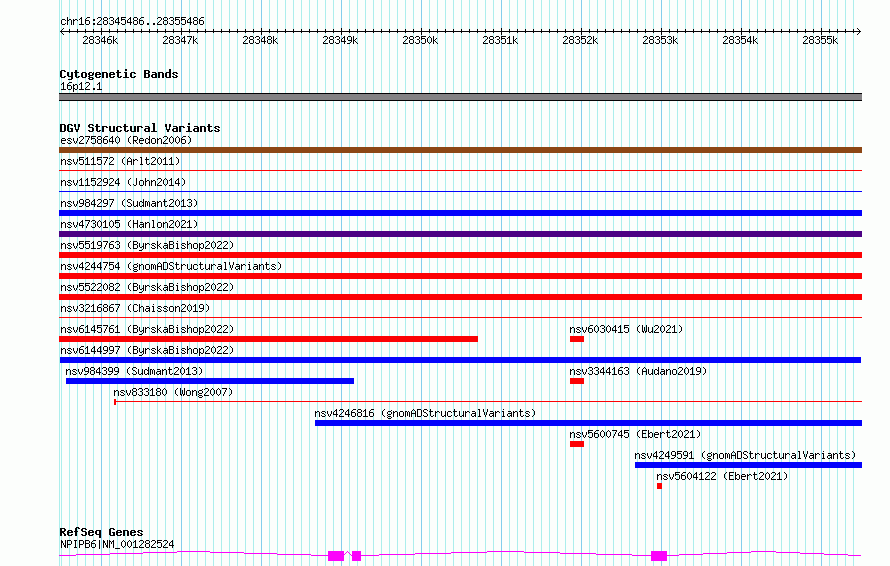The width and height of the screenshot is (890, 566).
Task: Select the 16p12.1 band label
Action: pyautogui.click(x=81, y=86)
